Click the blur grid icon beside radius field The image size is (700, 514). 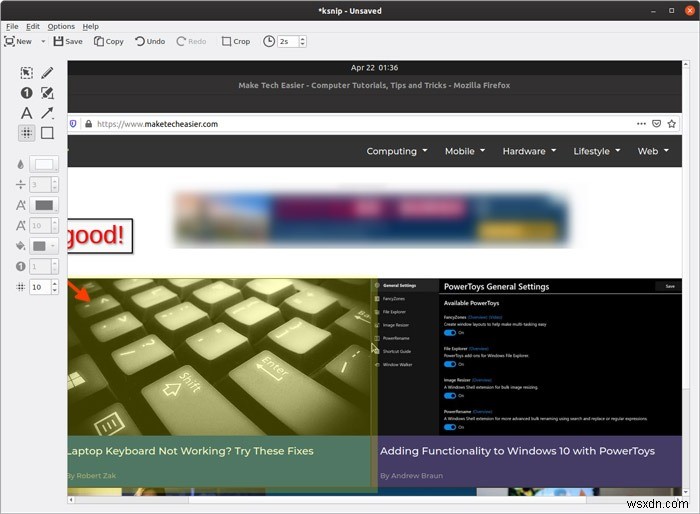21,287
